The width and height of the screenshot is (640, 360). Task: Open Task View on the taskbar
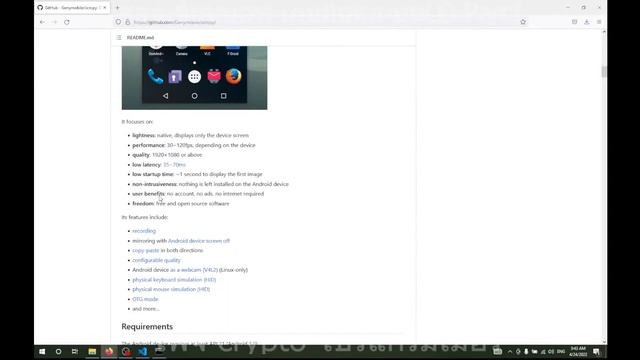pyautogui.click(x=75, y=351)
